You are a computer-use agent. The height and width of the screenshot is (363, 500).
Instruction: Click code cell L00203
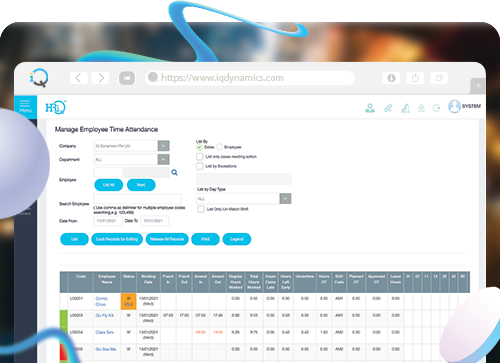(x=76, y=315)
